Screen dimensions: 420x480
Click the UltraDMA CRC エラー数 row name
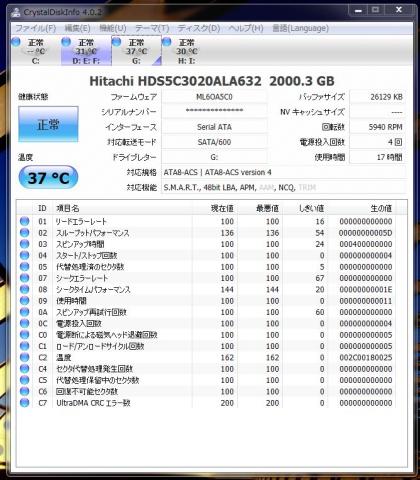(93, 403)
